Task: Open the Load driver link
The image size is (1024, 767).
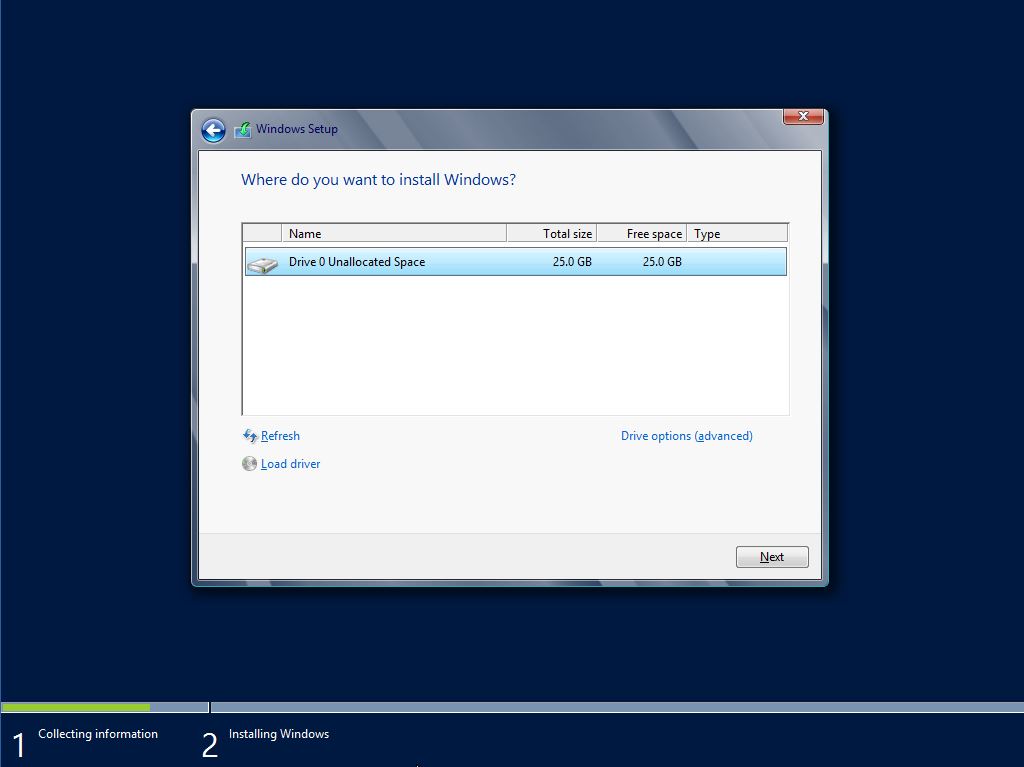Action: tap(291, 464)
